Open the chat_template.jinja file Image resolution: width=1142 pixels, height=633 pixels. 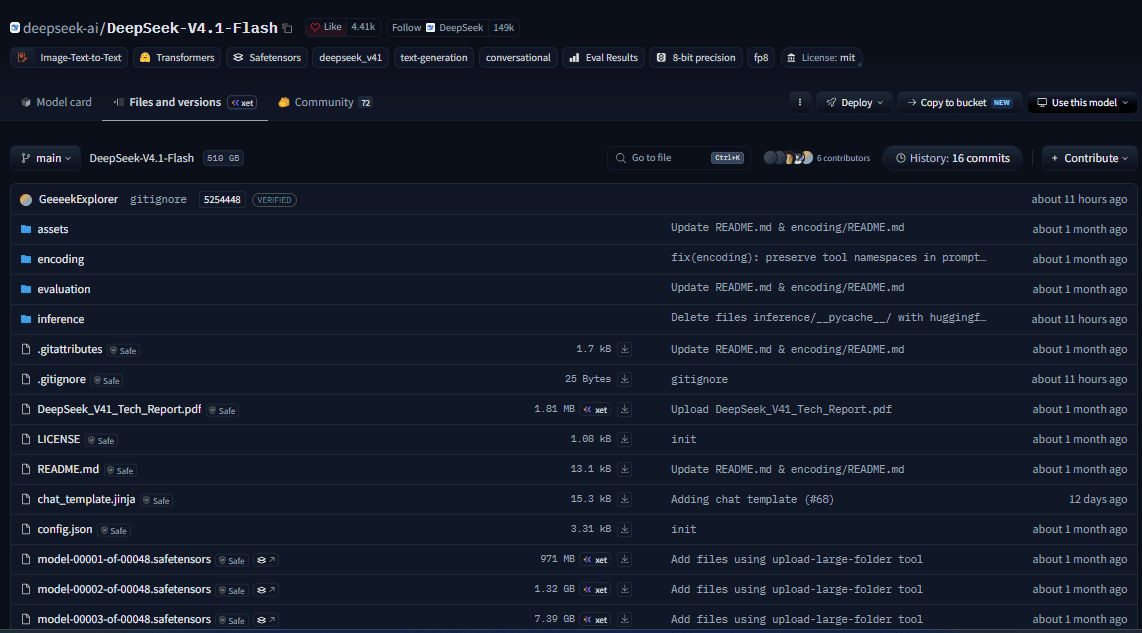pyautogui.click(x=86, y=499)
